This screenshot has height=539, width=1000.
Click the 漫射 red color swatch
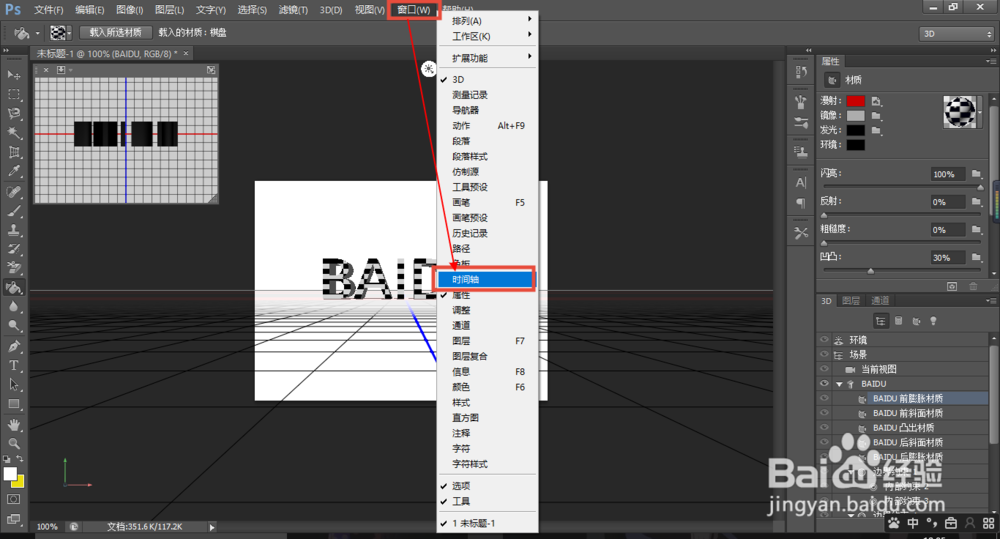click(x=855, y=101)
